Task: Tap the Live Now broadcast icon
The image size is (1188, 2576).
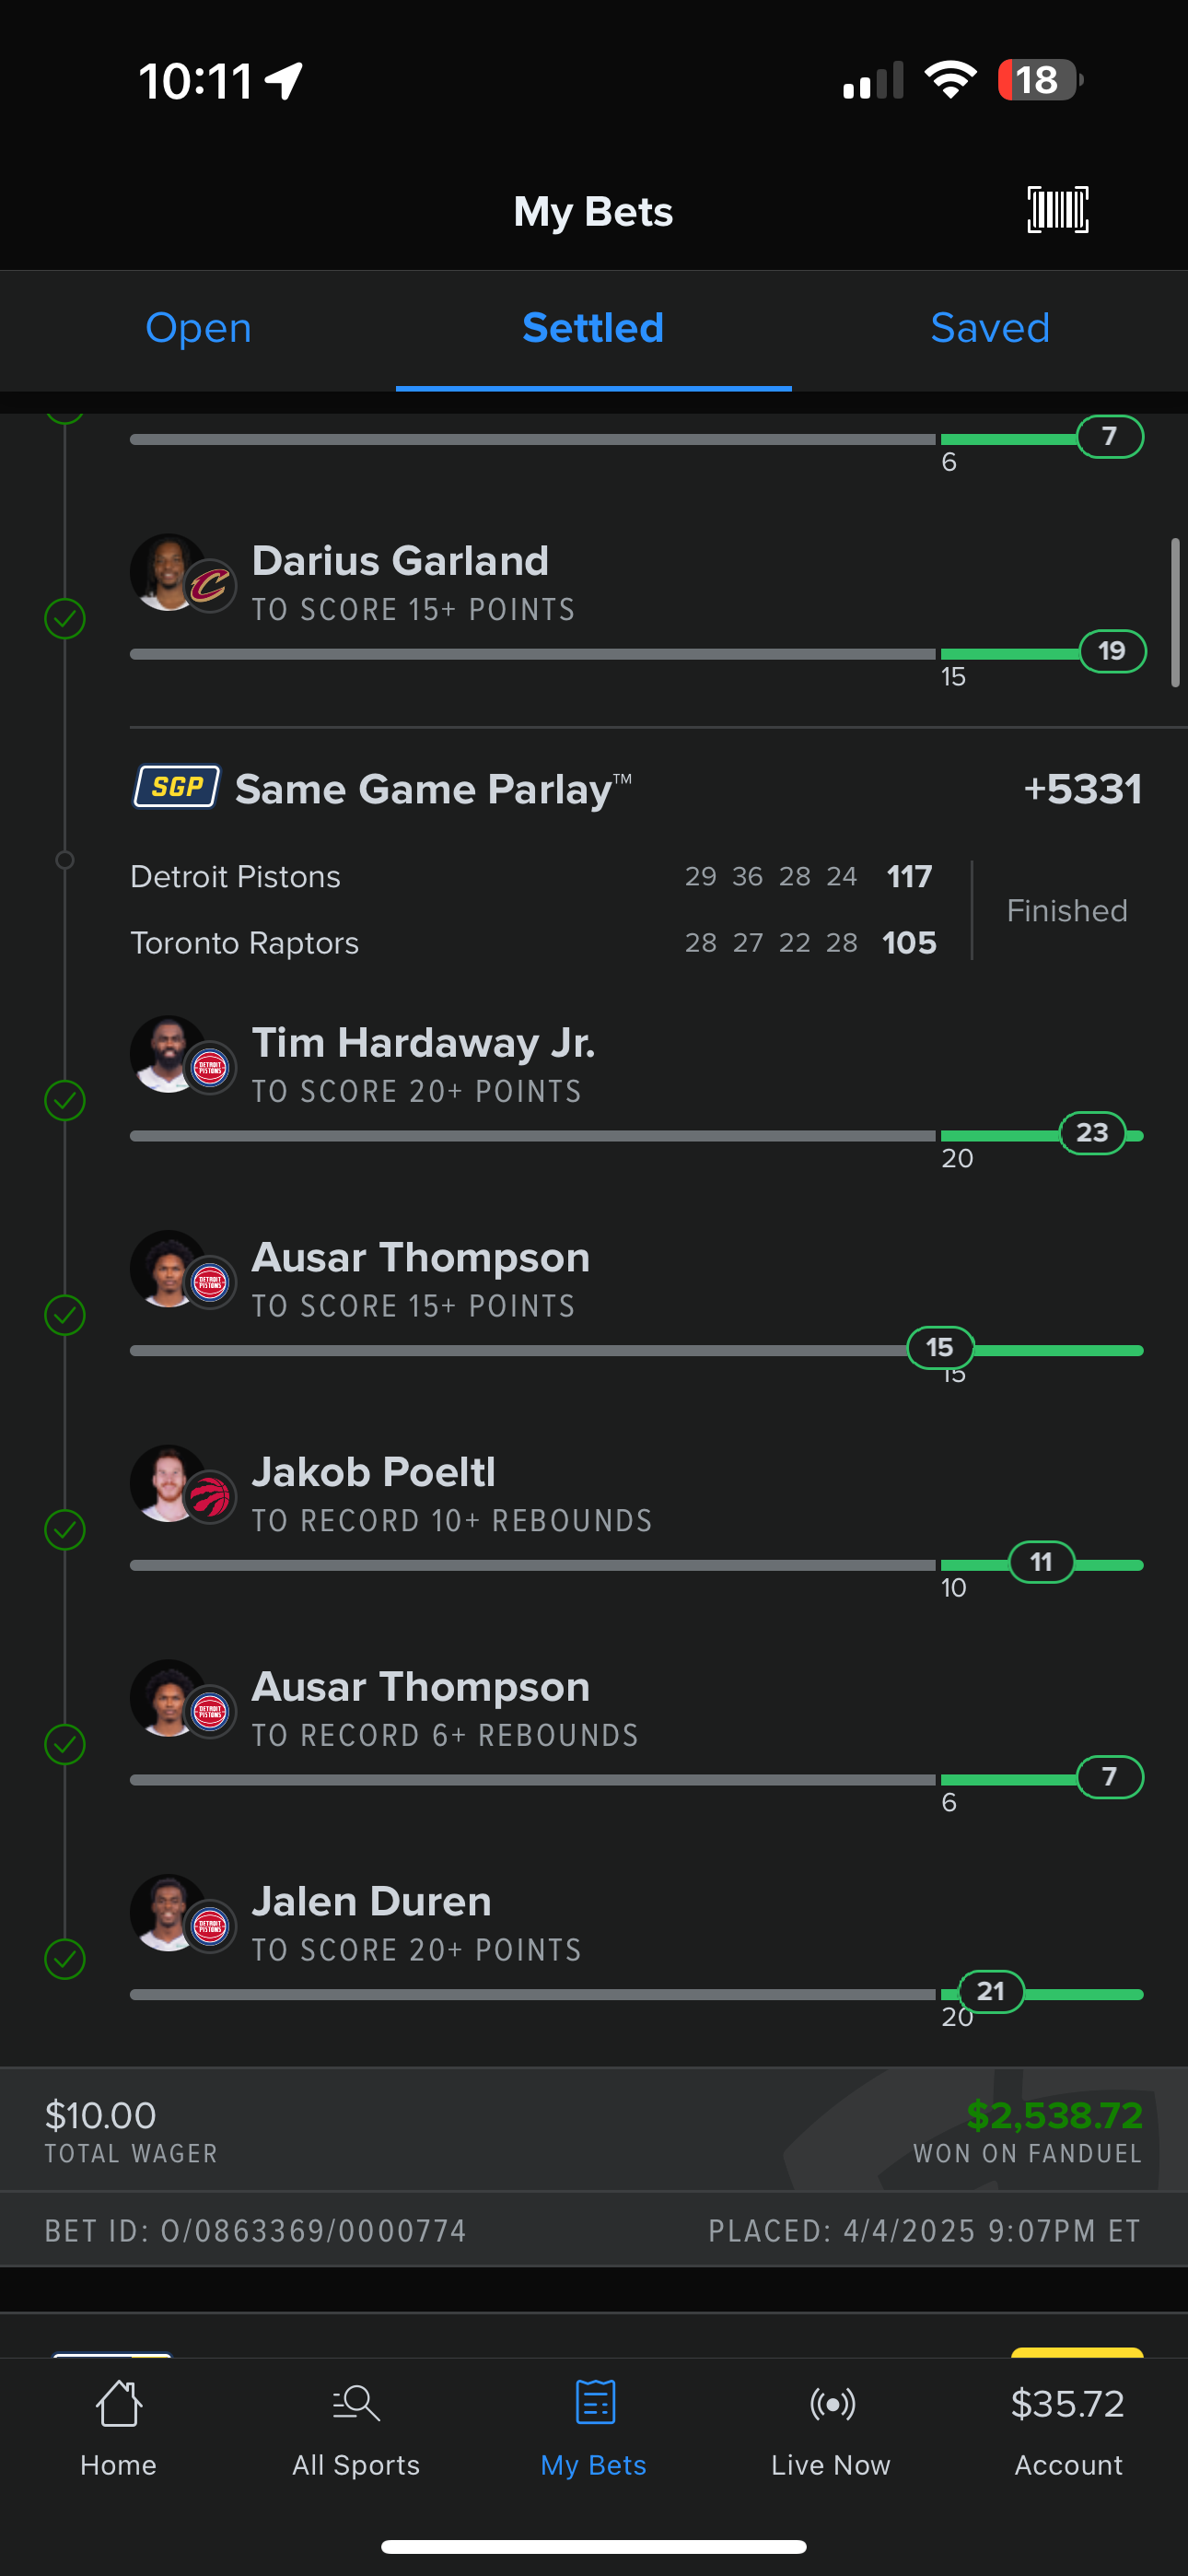Action: 832,2403
